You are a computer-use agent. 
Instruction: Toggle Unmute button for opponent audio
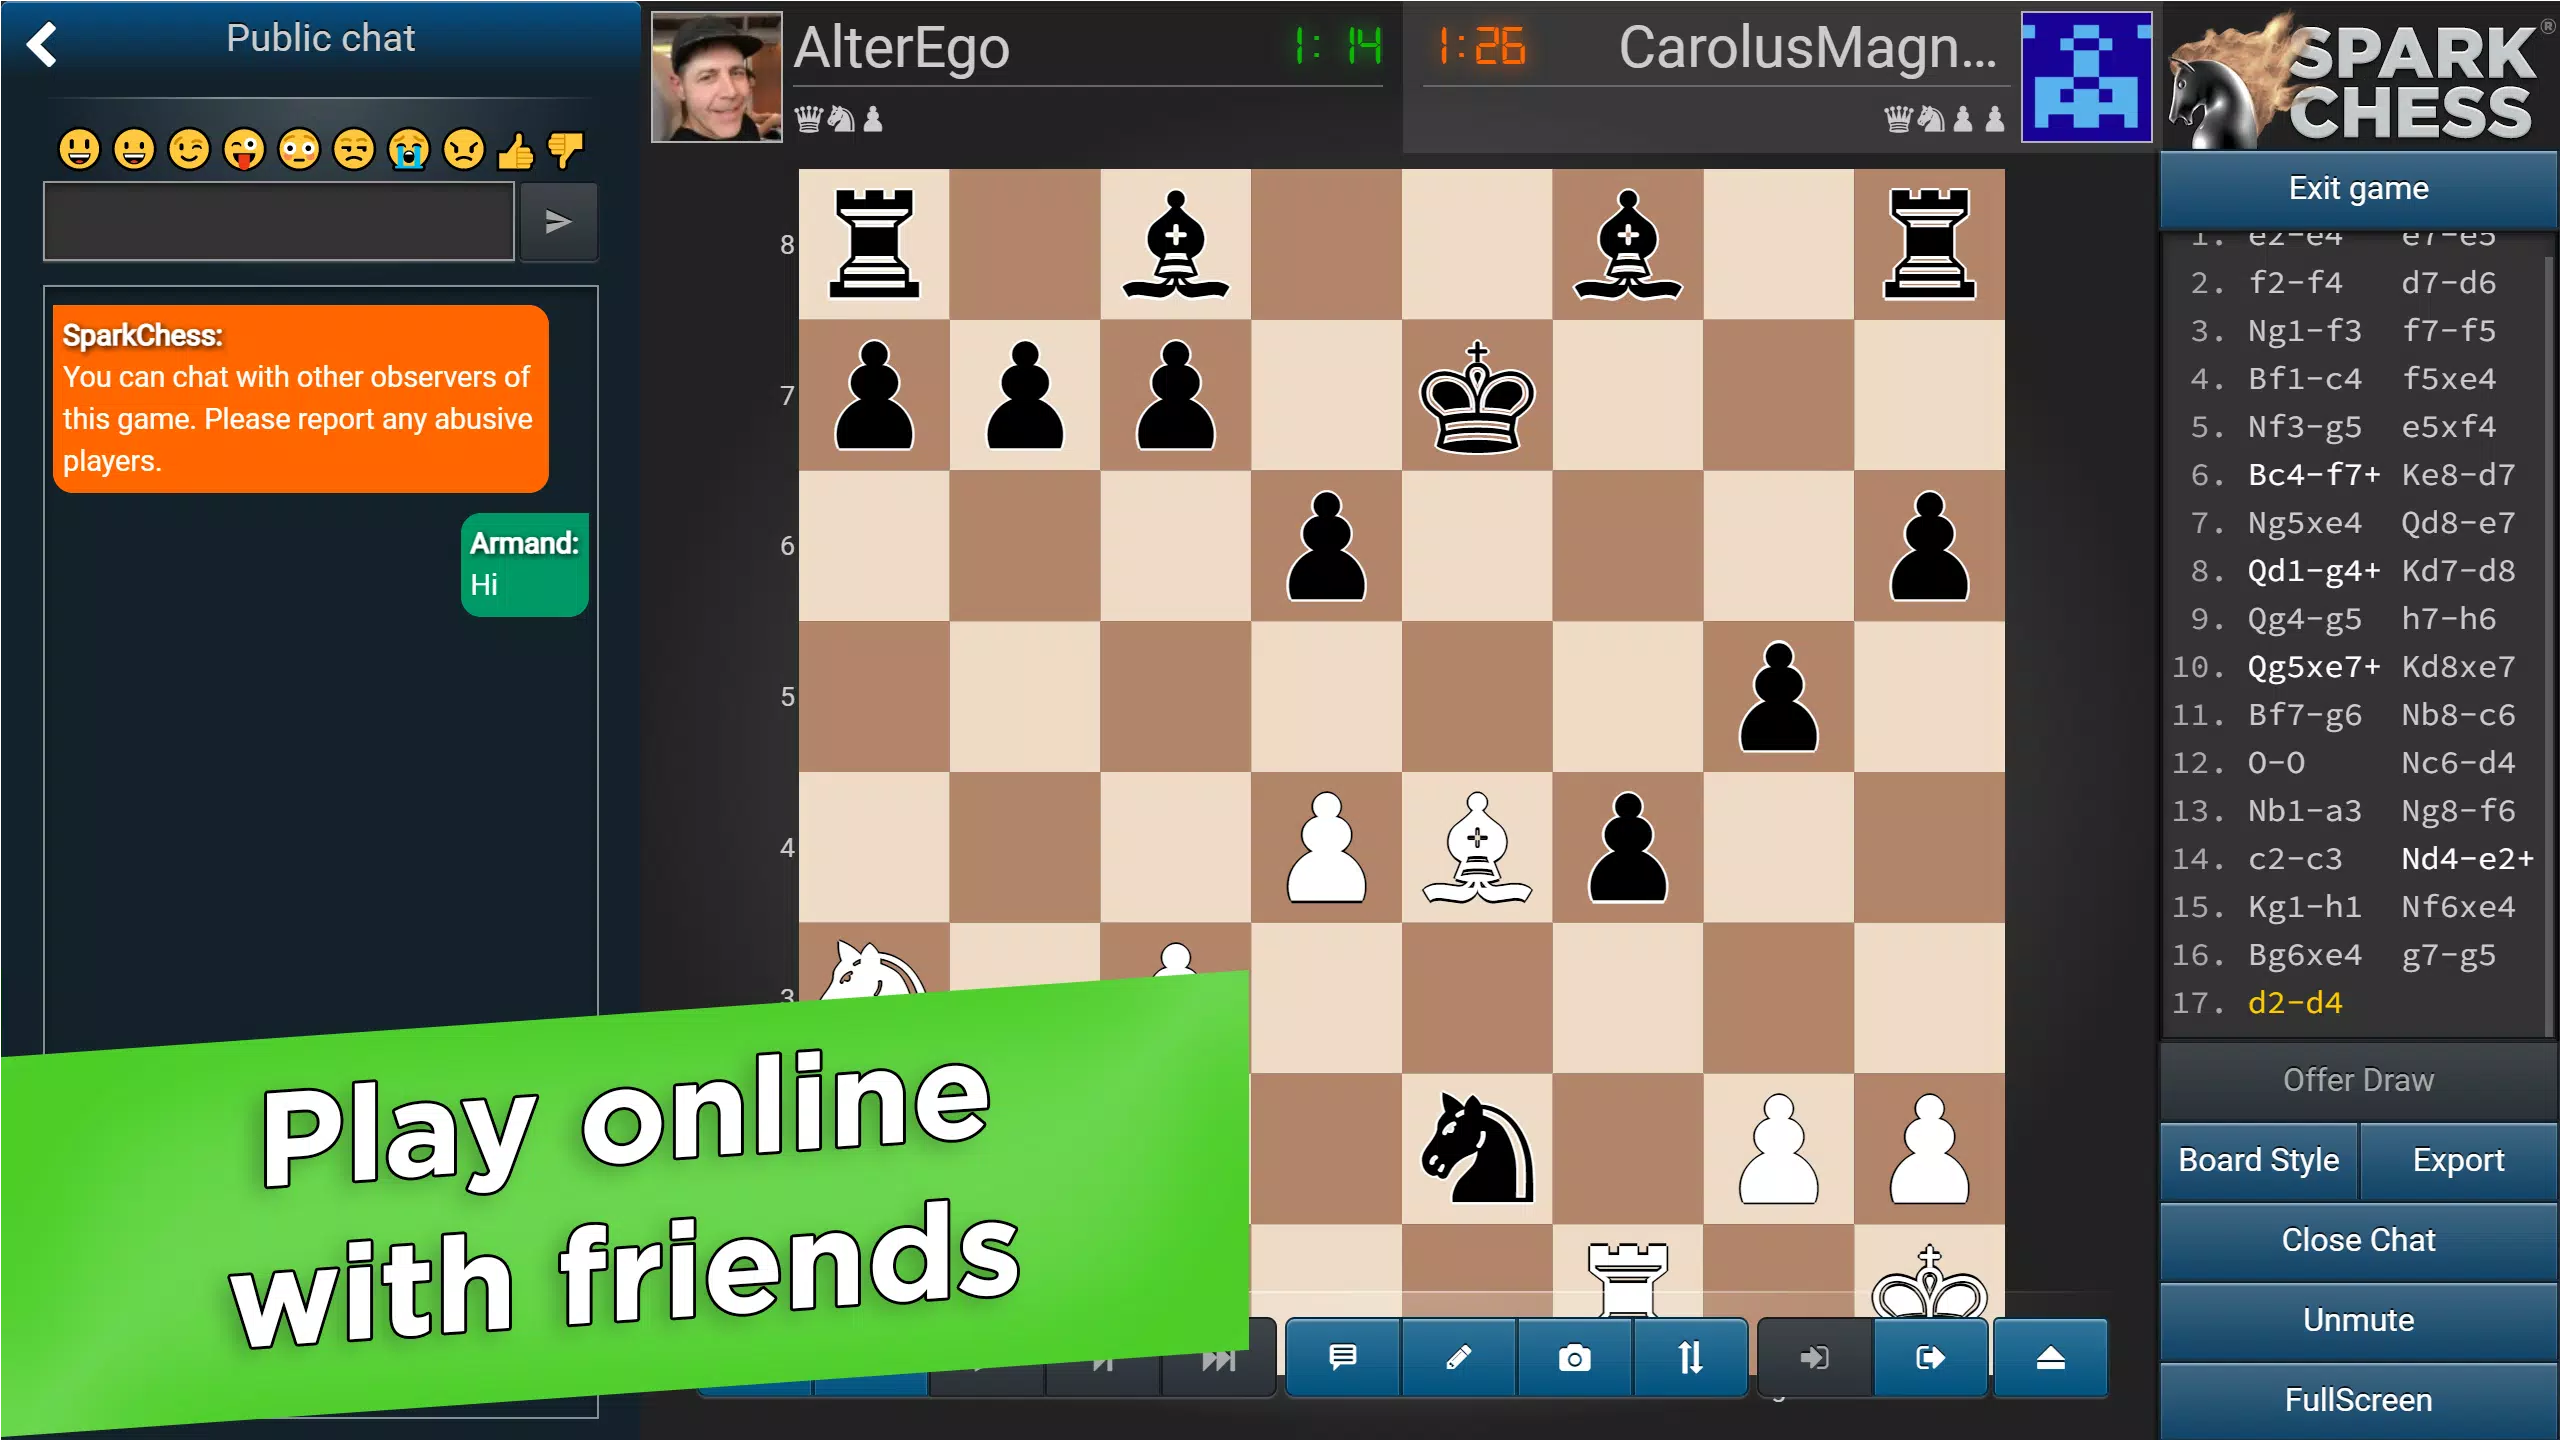2358,1320
